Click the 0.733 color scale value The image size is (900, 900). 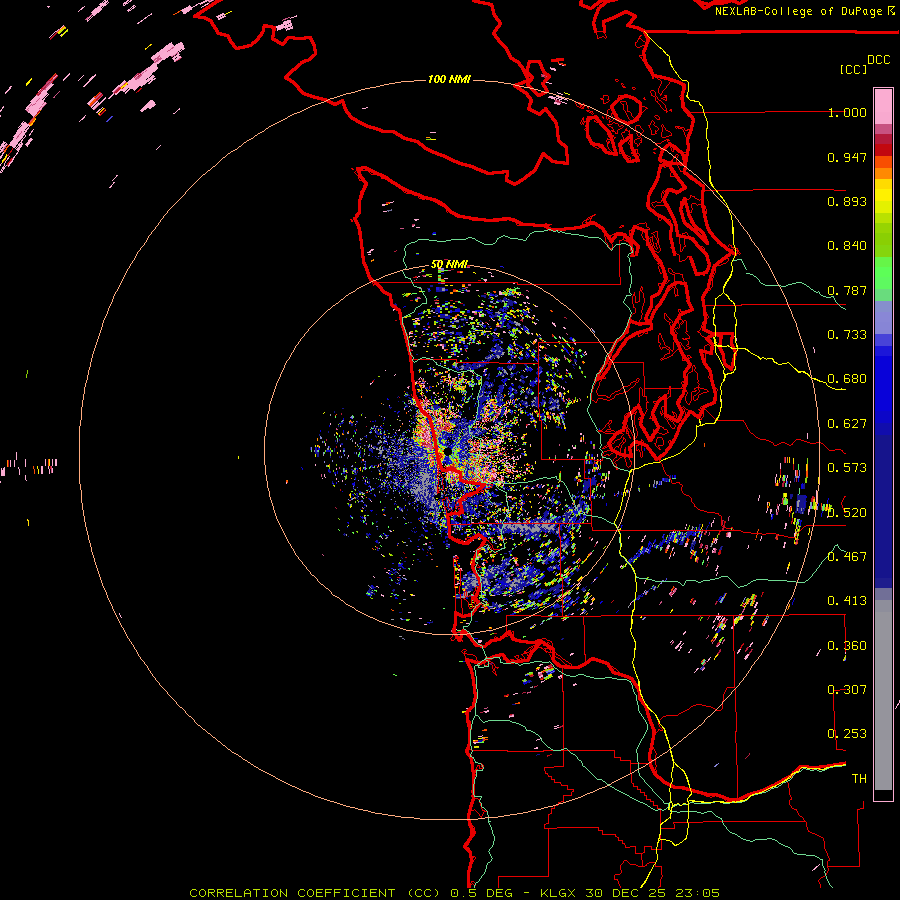[x=847, y=335]
